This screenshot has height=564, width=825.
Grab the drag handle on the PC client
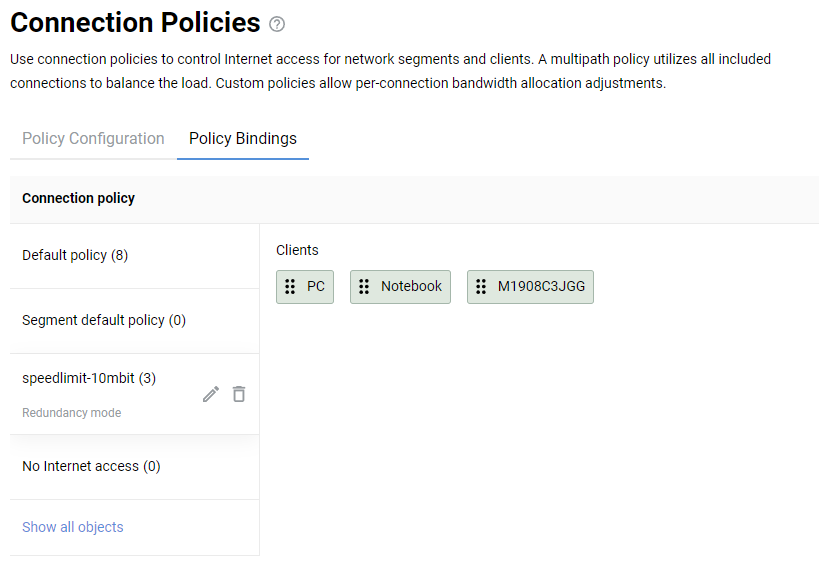point(290,286)
